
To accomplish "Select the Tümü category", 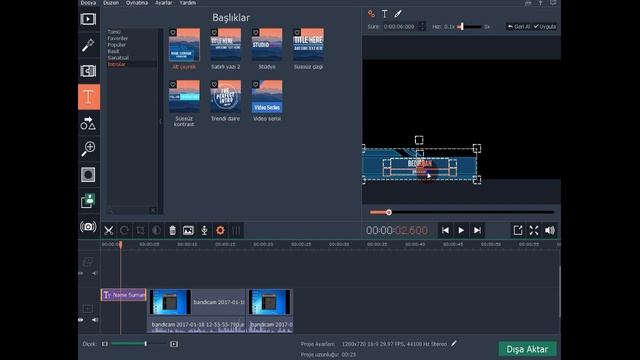I will tap(114, 32).
